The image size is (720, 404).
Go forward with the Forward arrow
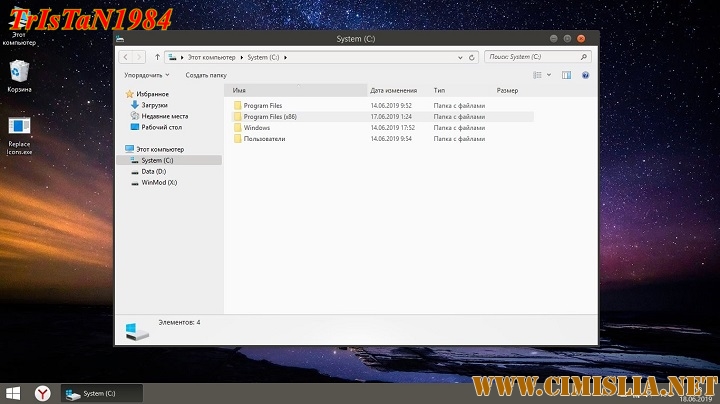pyautogui.click(x=139, y=57)
